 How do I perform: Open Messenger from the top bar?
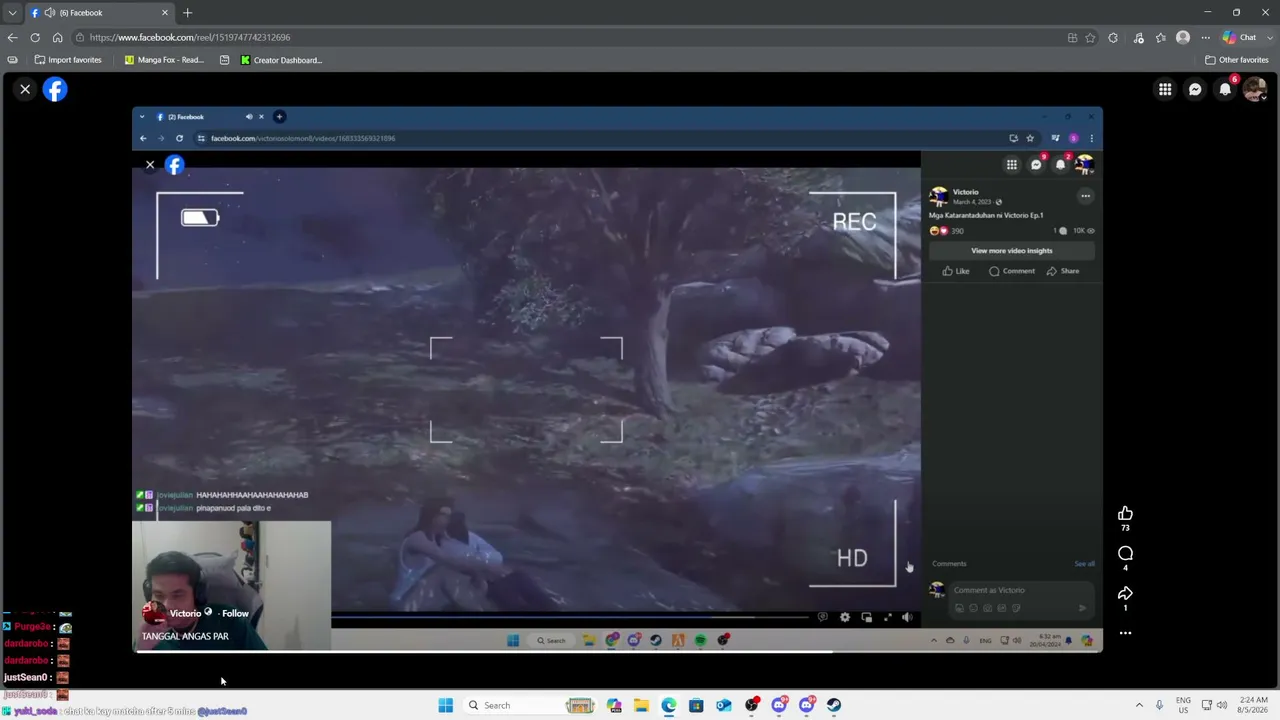click(x=1195, y=89)
